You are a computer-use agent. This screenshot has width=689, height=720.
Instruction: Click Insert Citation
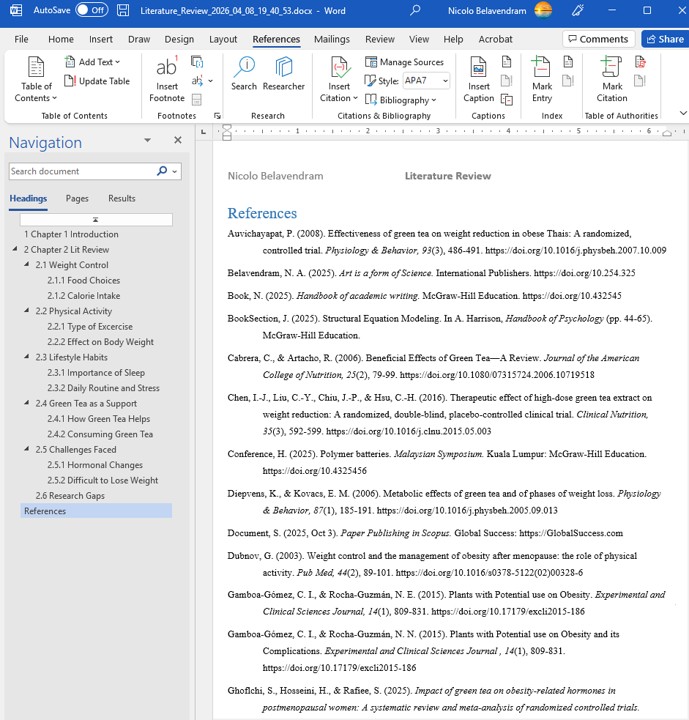pyautogui.click(x=339, y=79)
